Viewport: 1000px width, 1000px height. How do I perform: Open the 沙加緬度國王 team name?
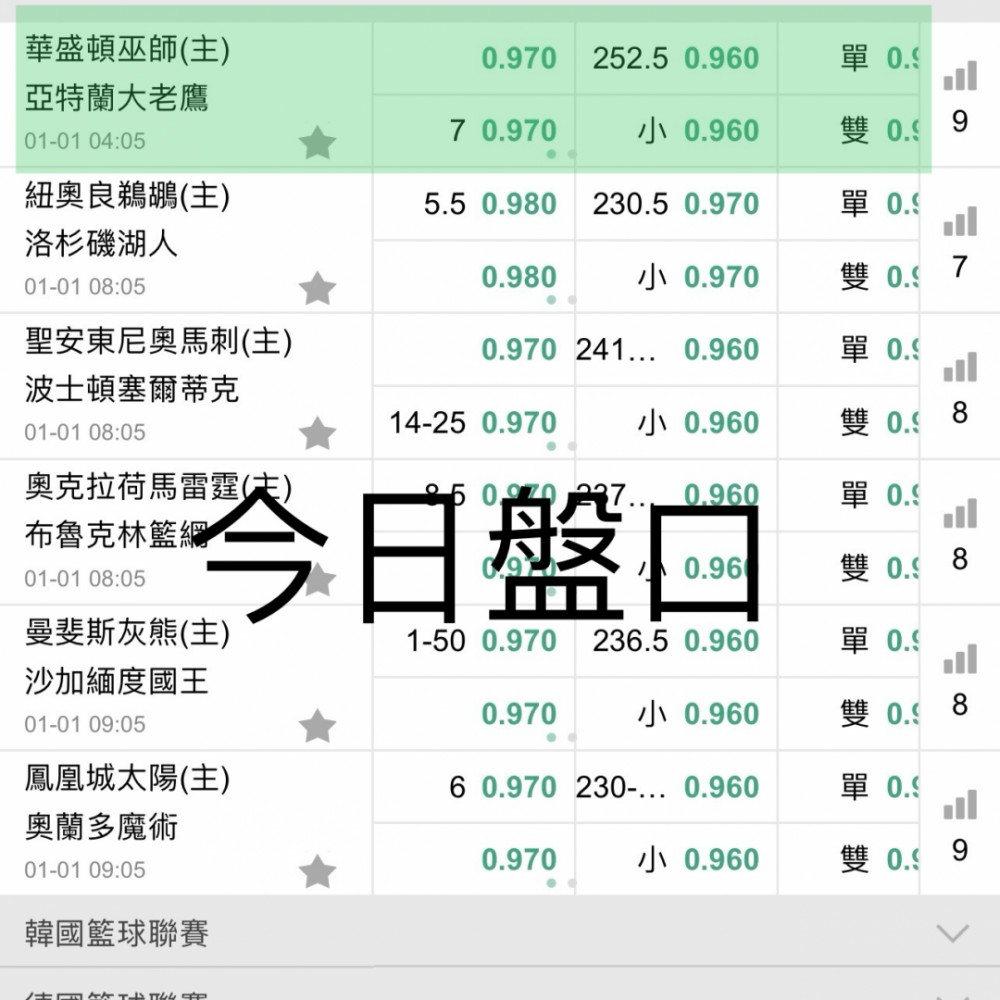(x=117, y=681)
